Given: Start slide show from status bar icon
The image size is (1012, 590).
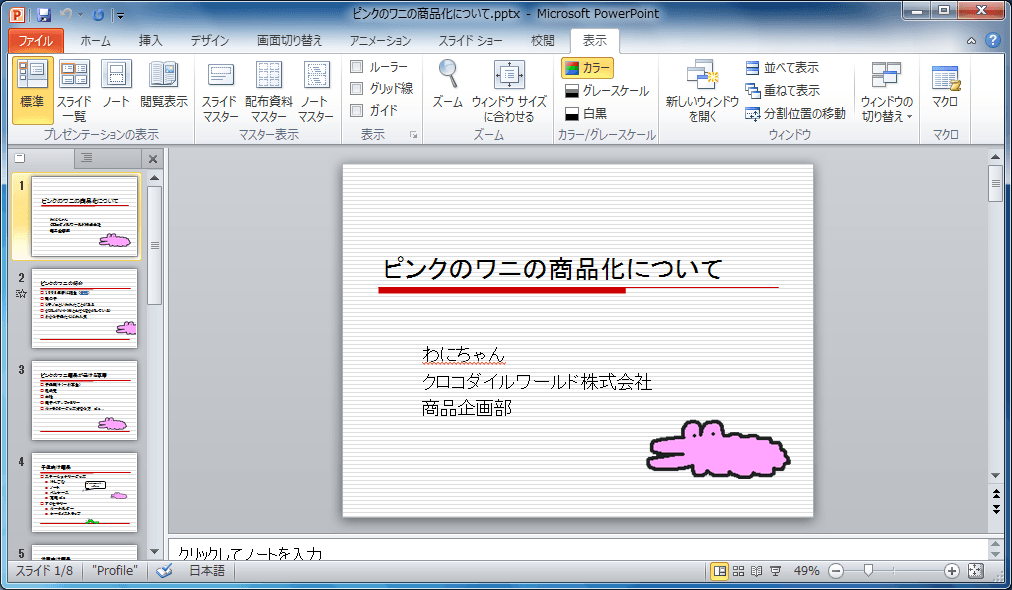Looking at the screenshot, I should click(x=775, y=571).
